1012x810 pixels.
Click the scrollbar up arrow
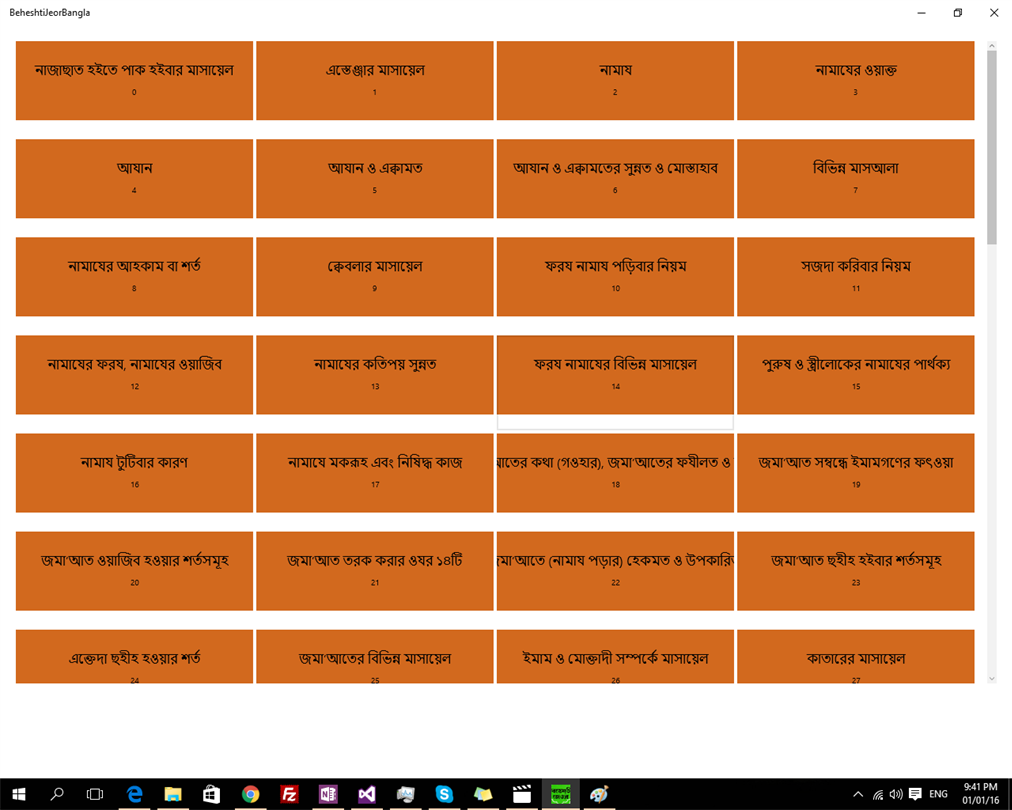click(992, 46)
